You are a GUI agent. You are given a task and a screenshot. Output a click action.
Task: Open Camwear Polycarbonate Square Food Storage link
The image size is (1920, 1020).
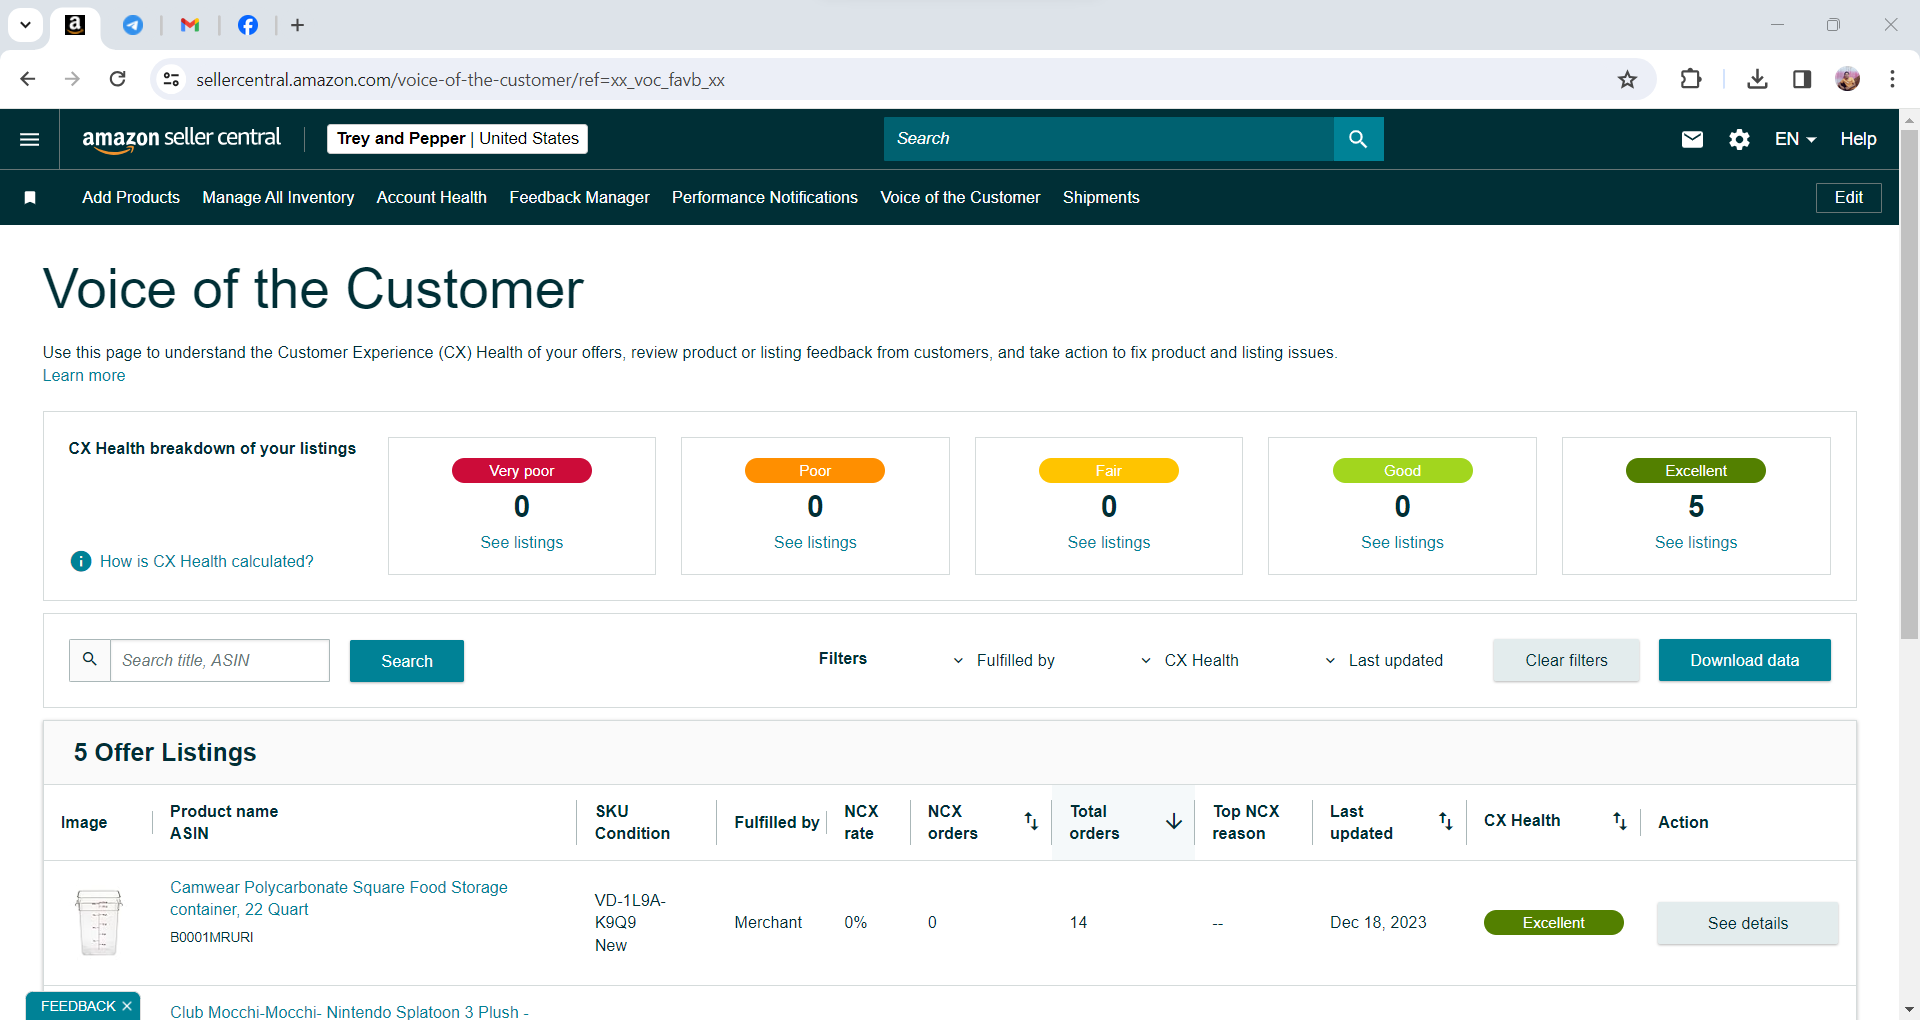tap(339, 899)
